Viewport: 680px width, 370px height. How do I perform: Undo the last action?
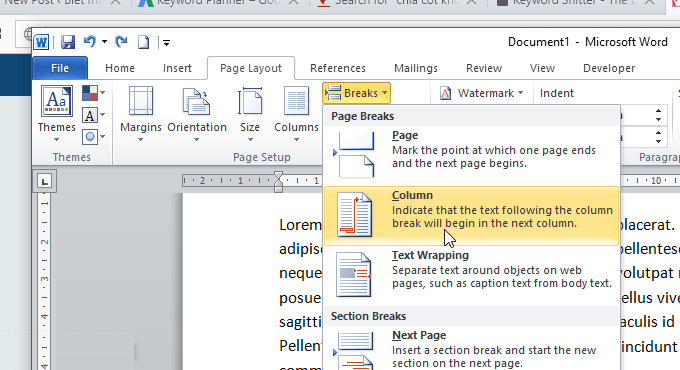pyautogui.click(x=90, y=42)
